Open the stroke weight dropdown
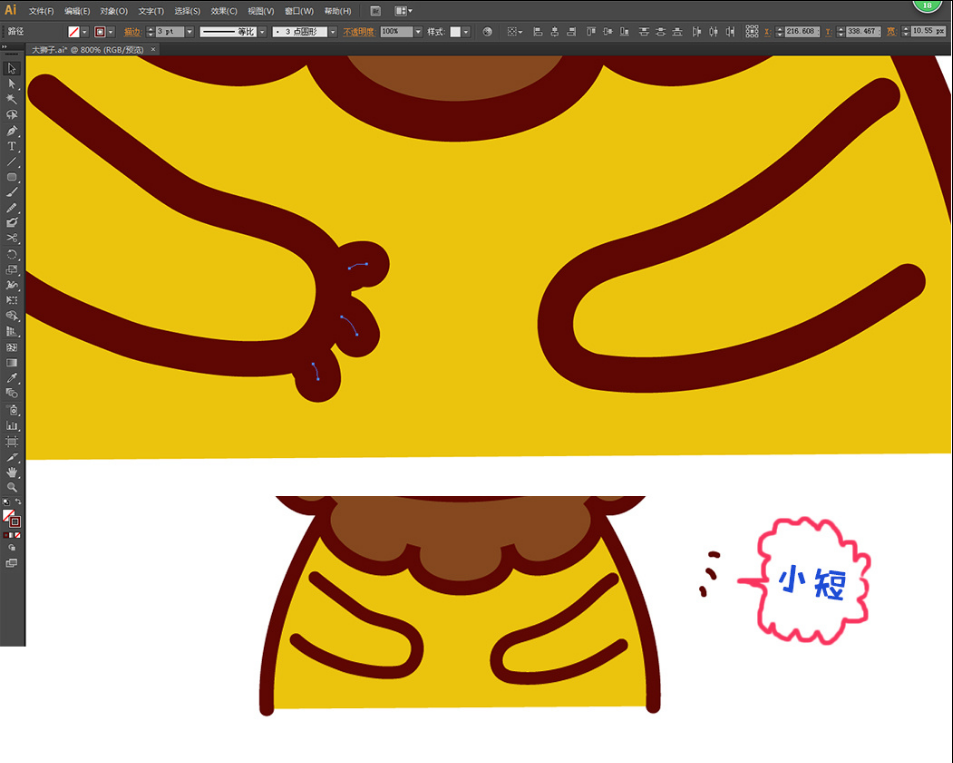953x763 pixels. tap(190, 32)
